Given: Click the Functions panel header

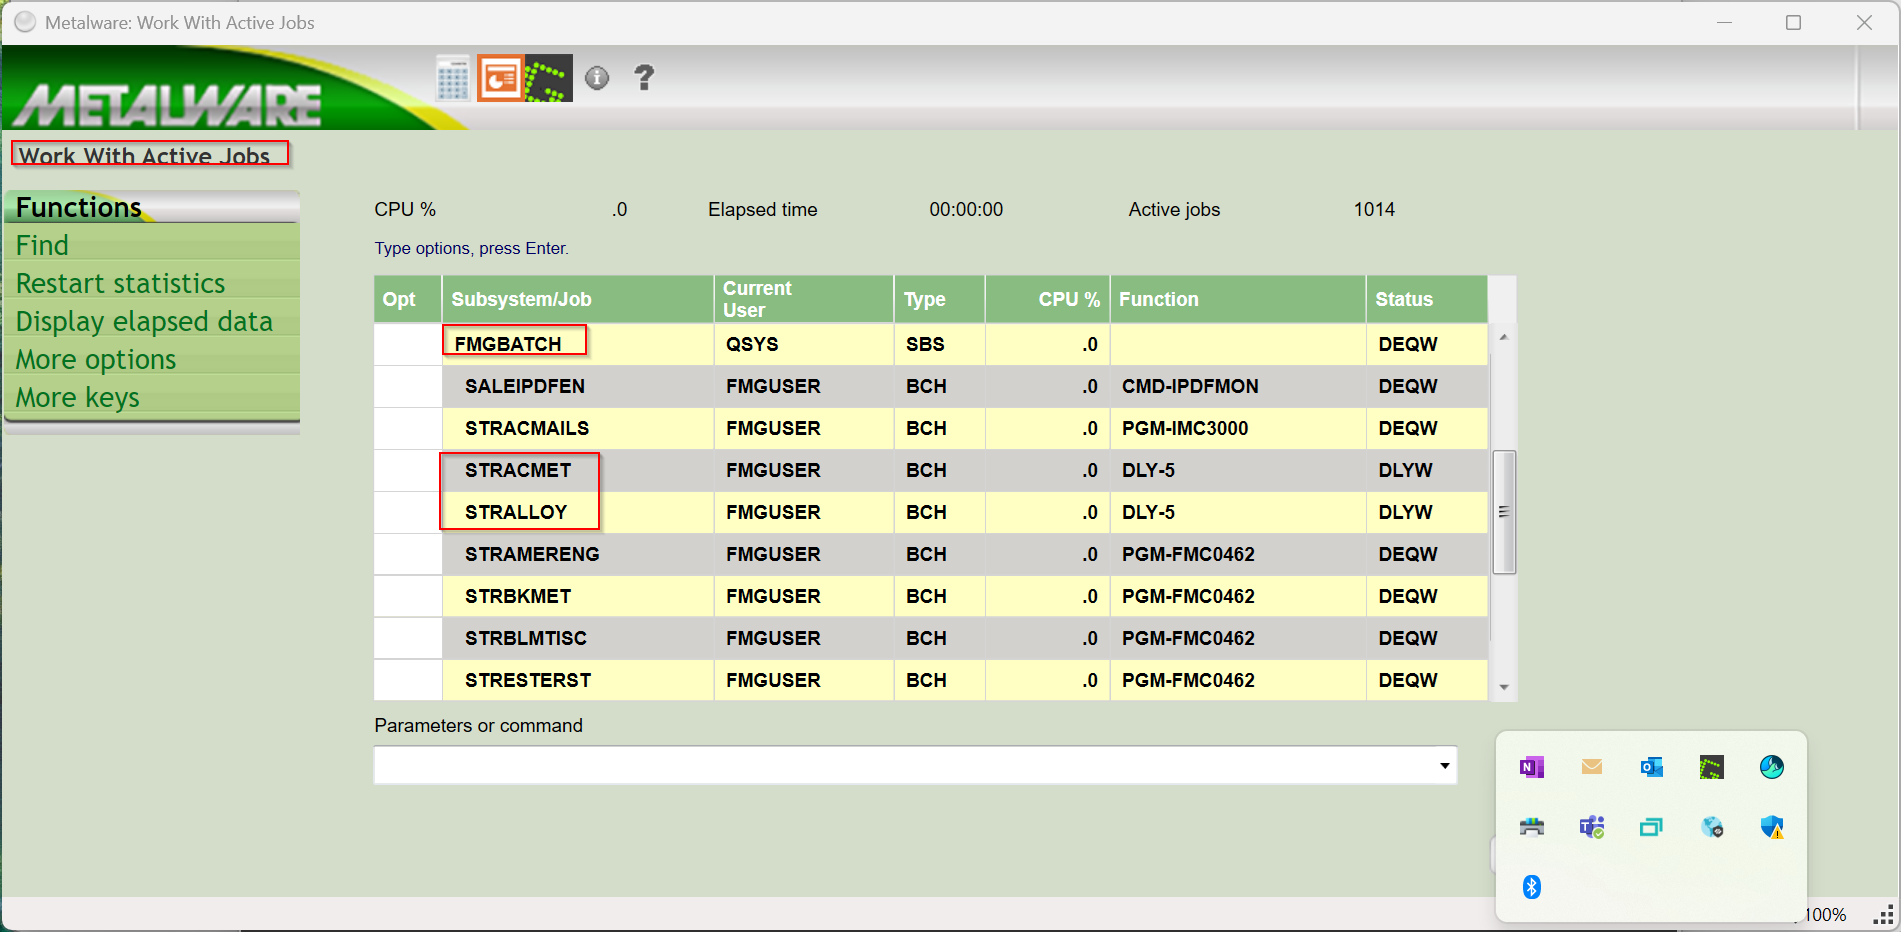Looking at the screenshot, I should point(152,207).
